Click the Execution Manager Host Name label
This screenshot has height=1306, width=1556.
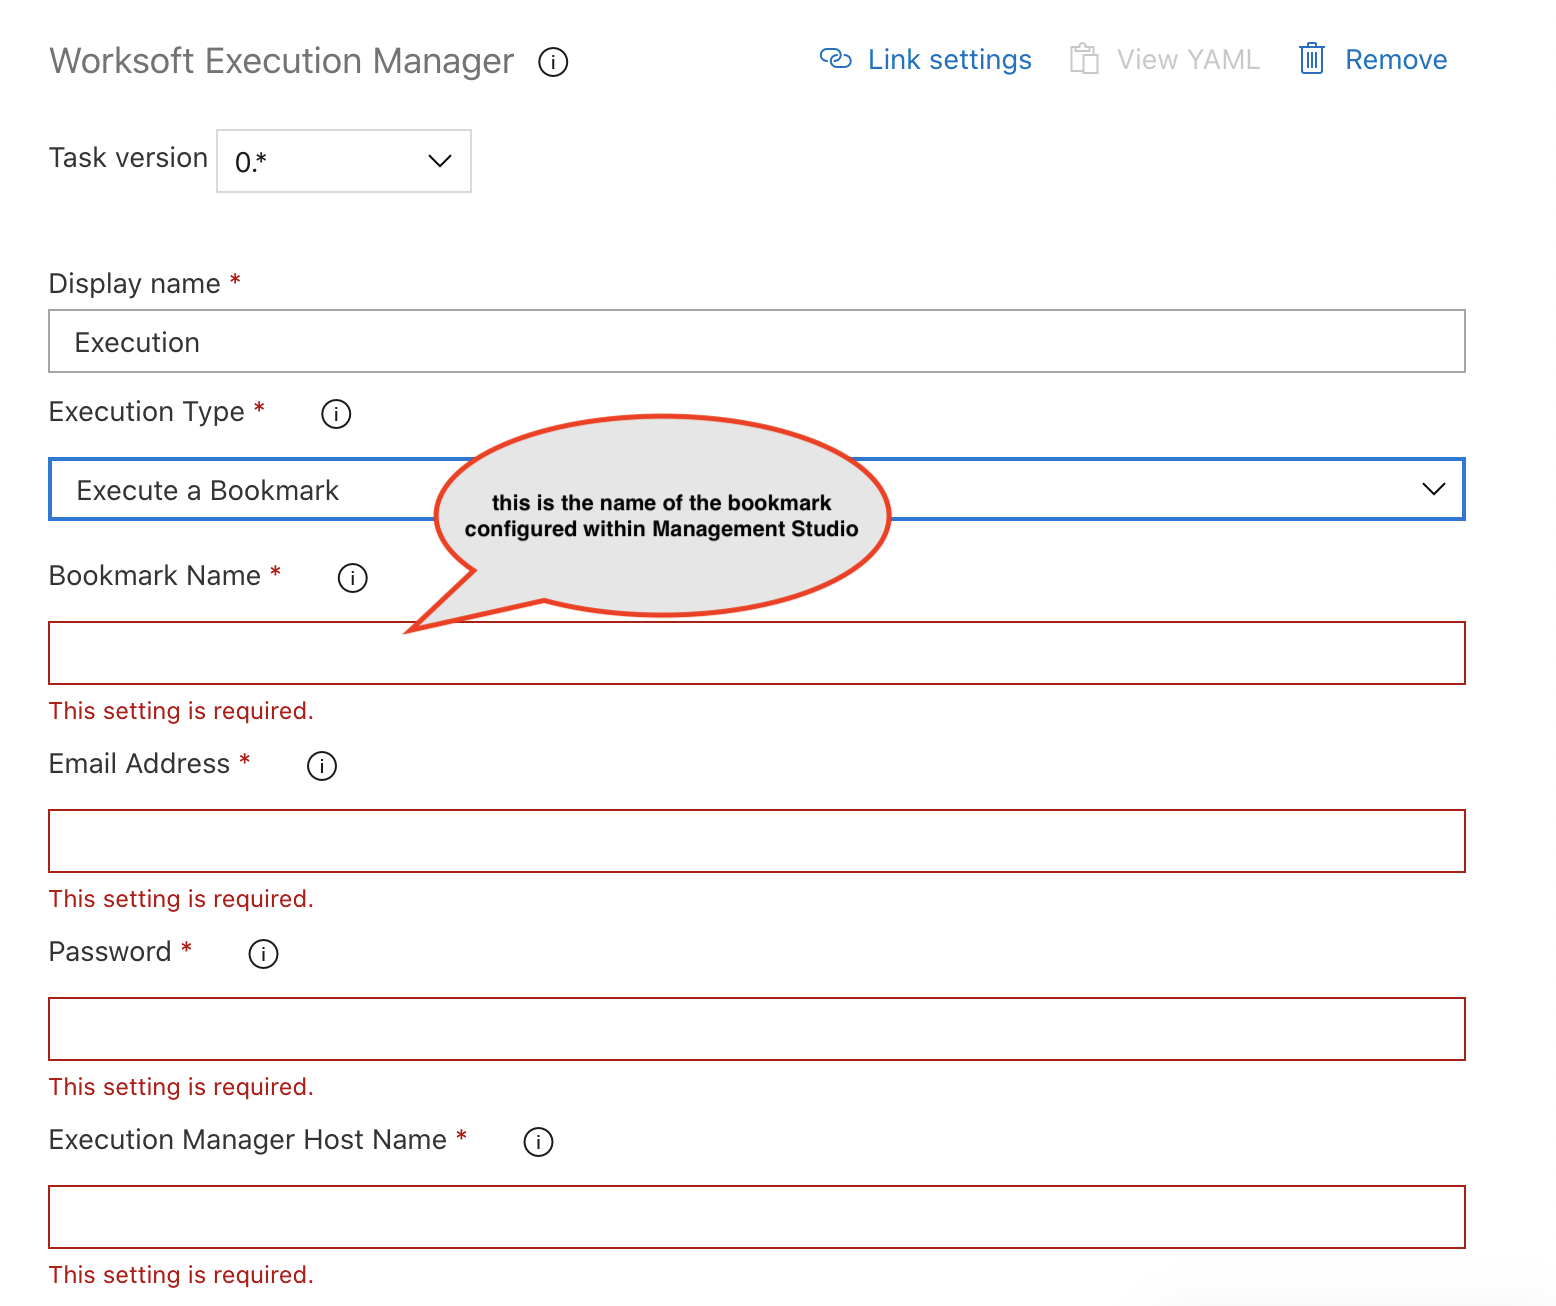(248, 1140)
